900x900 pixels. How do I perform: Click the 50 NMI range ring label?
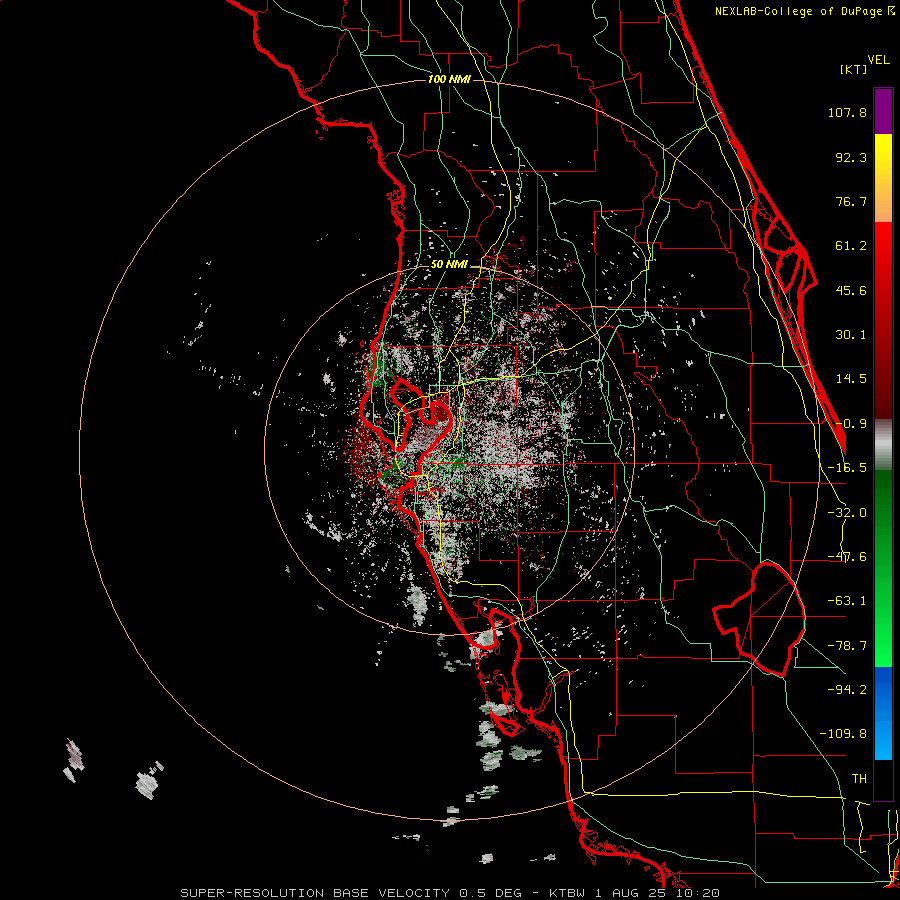pyautogui.click(x=449, y=265)
